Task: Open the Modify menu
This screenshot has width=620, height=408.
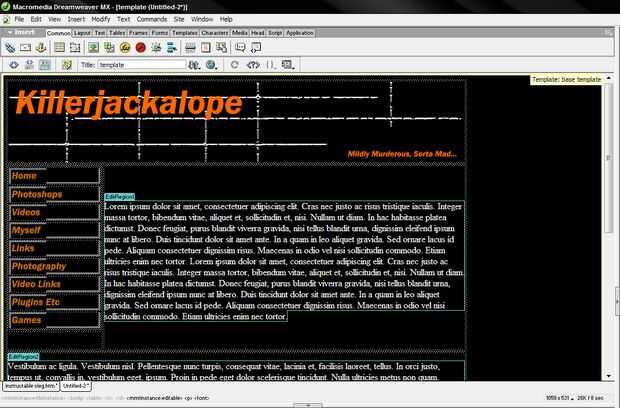Action: [x=101, y=19]
